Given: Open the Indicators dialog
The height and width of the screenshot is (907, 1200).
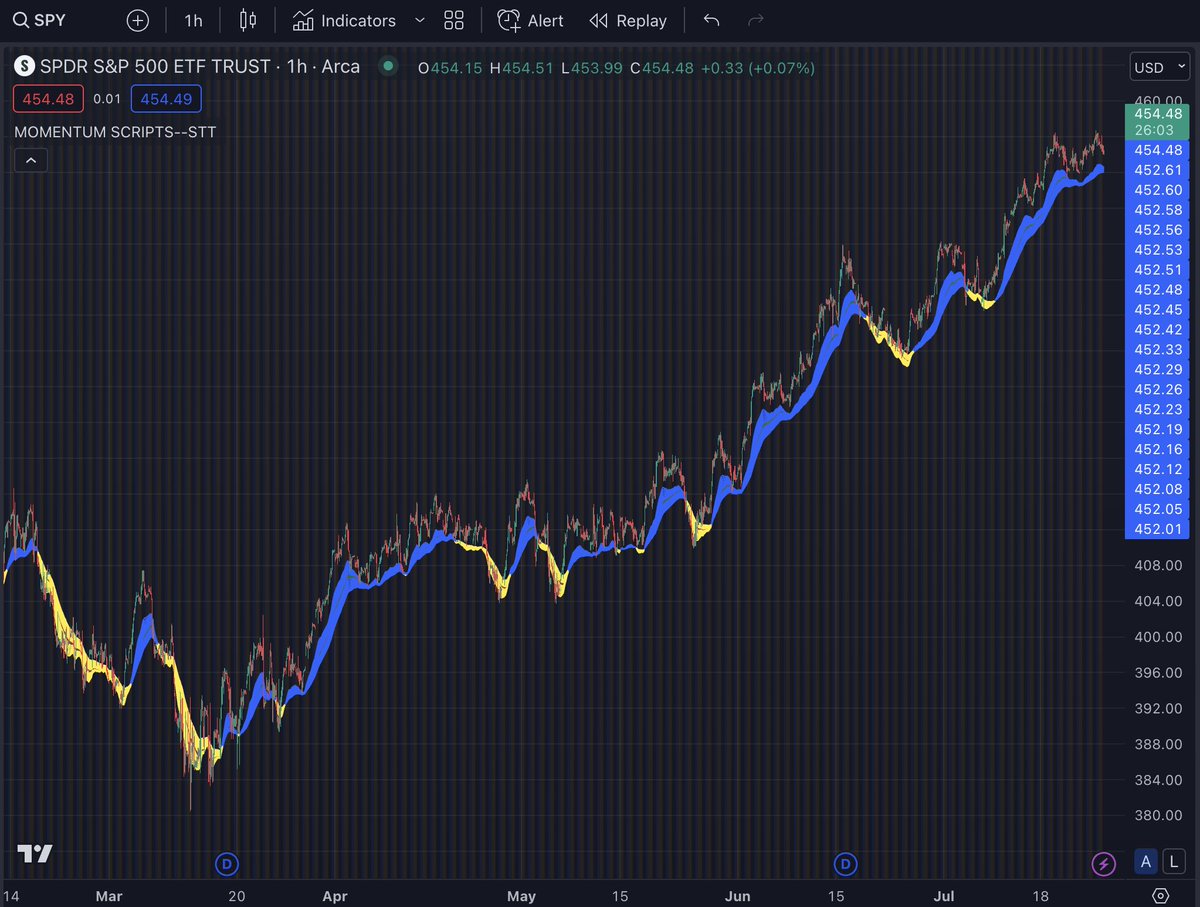Looking at the screenshot, I should 344,20.
